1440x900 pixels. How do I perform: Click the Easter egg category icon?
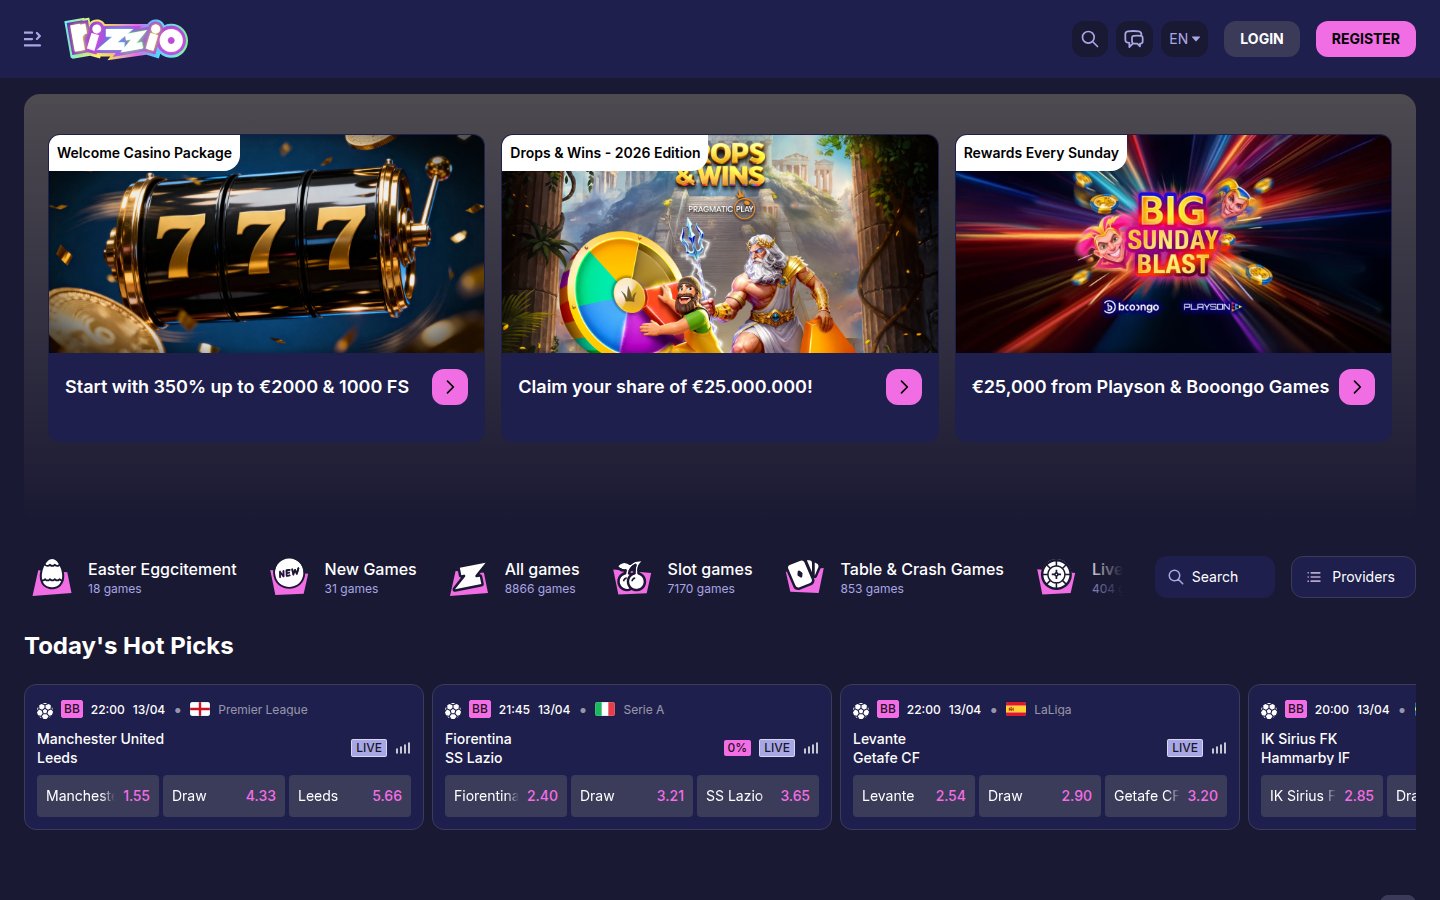(x=52, y=577)
